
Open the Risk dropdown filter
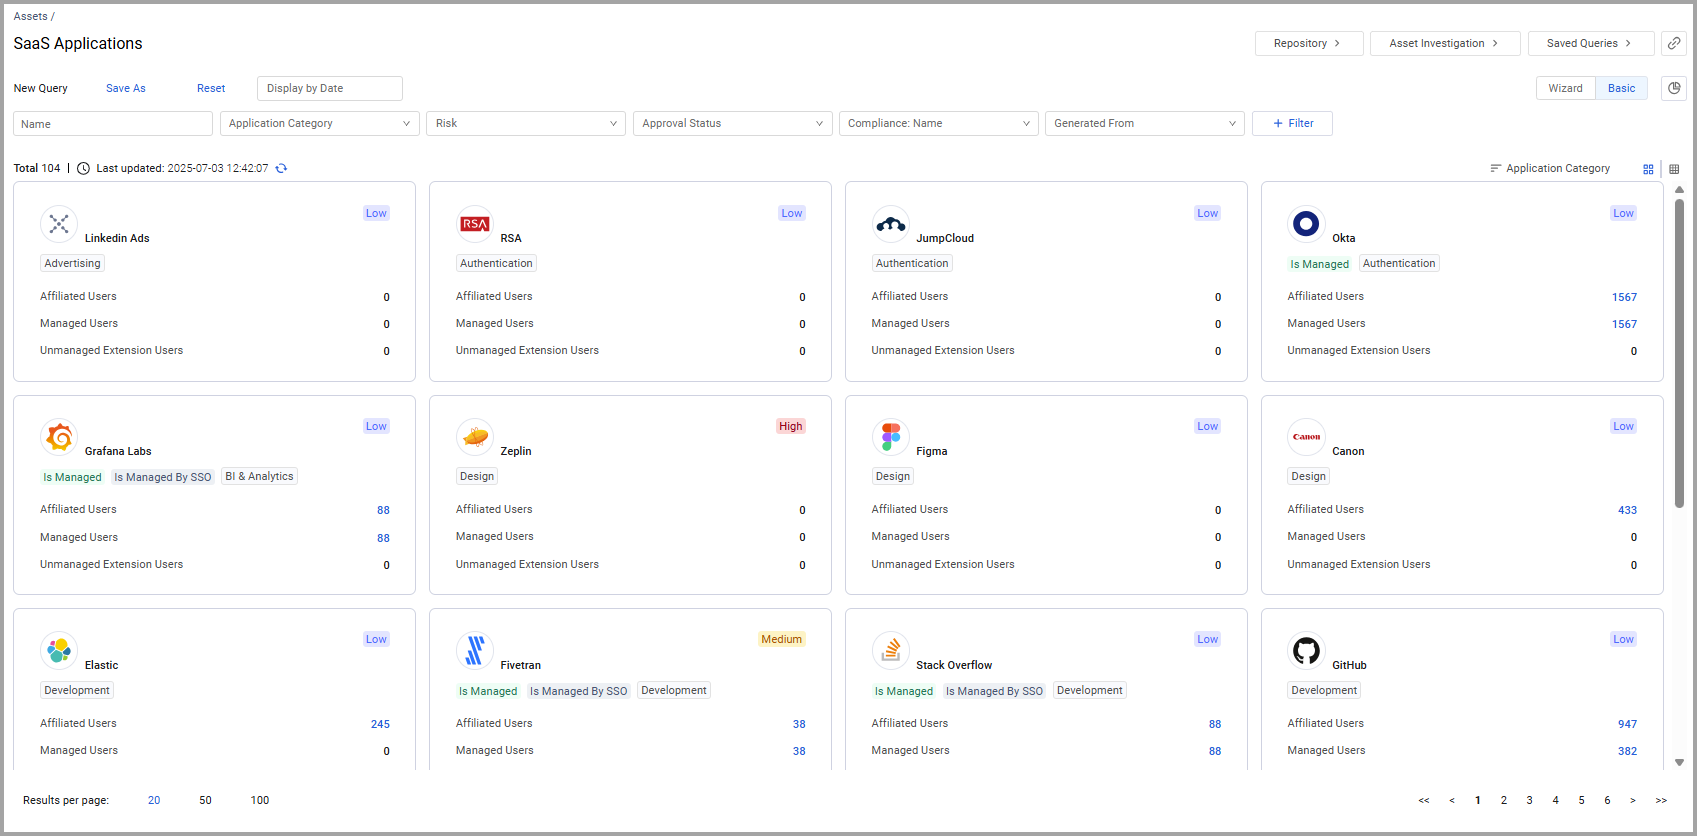(x=526, y=123)
